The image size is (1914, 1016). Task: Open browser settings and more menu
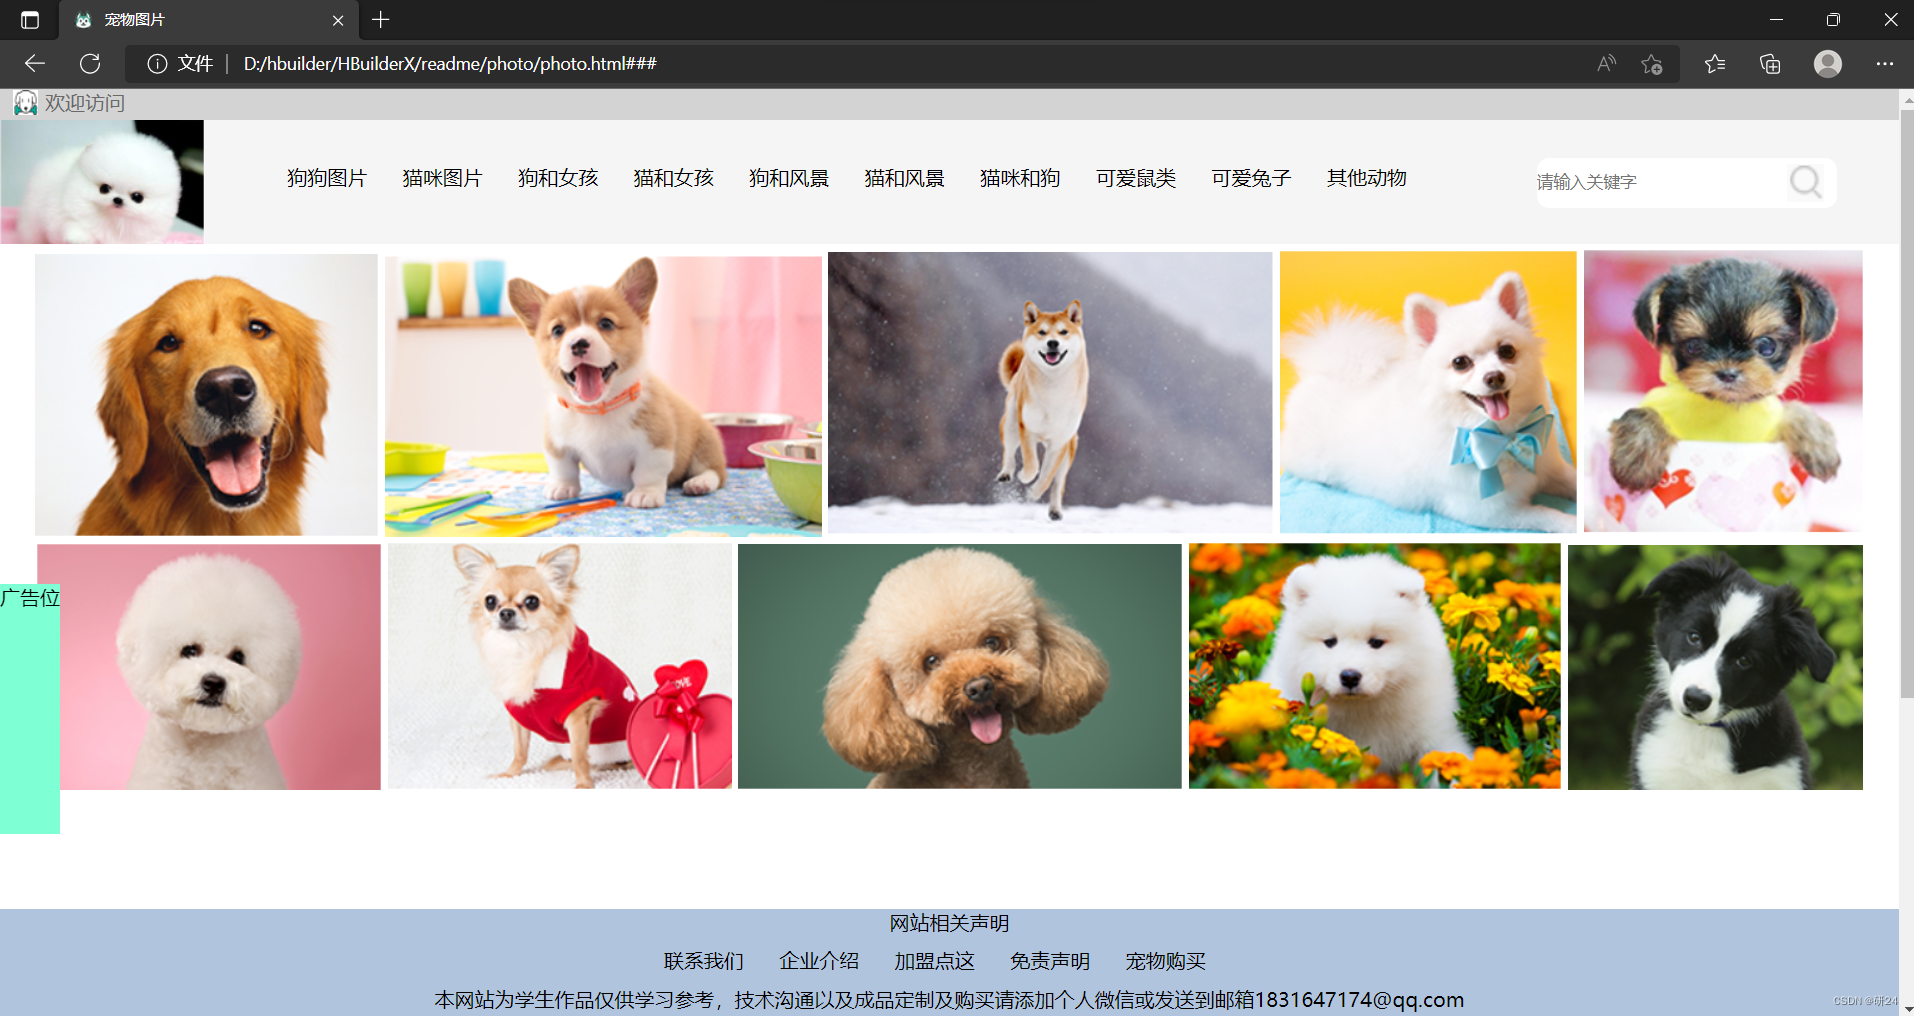[1885, 64]
